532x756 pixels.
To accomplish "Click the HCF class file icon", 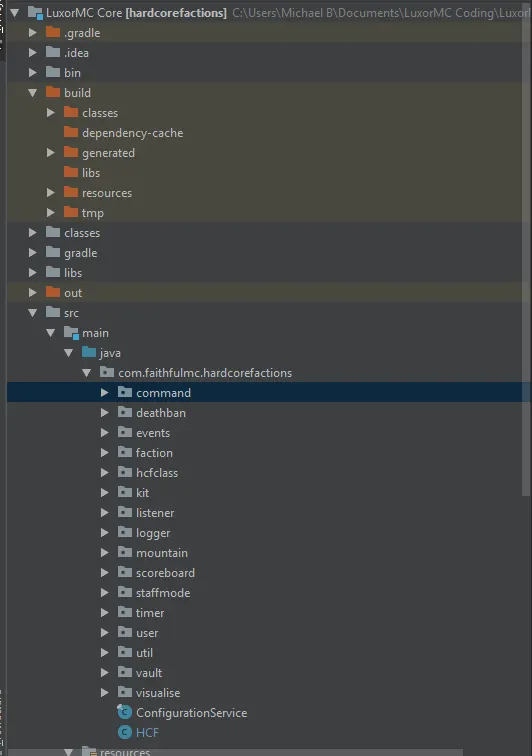I will click(x=124, y=732).
